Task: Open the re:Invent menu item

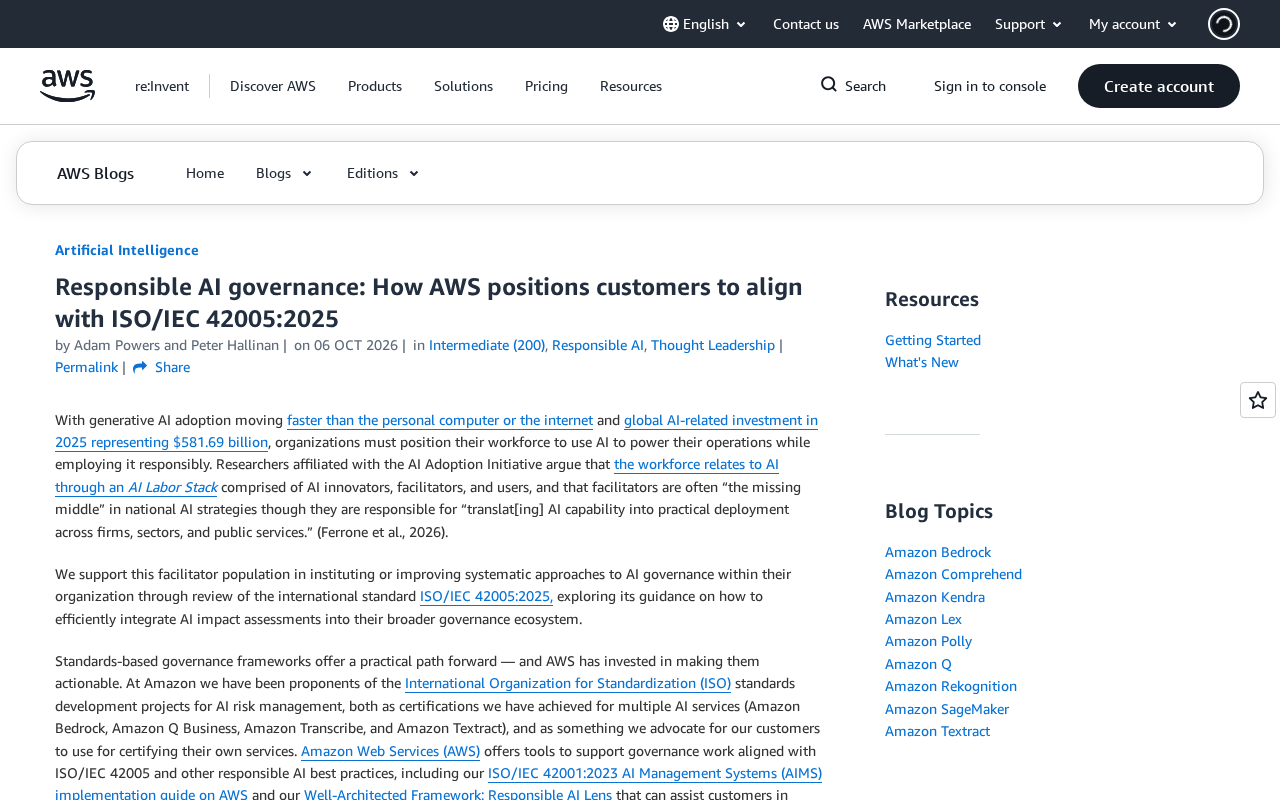Action: [162, 86]
